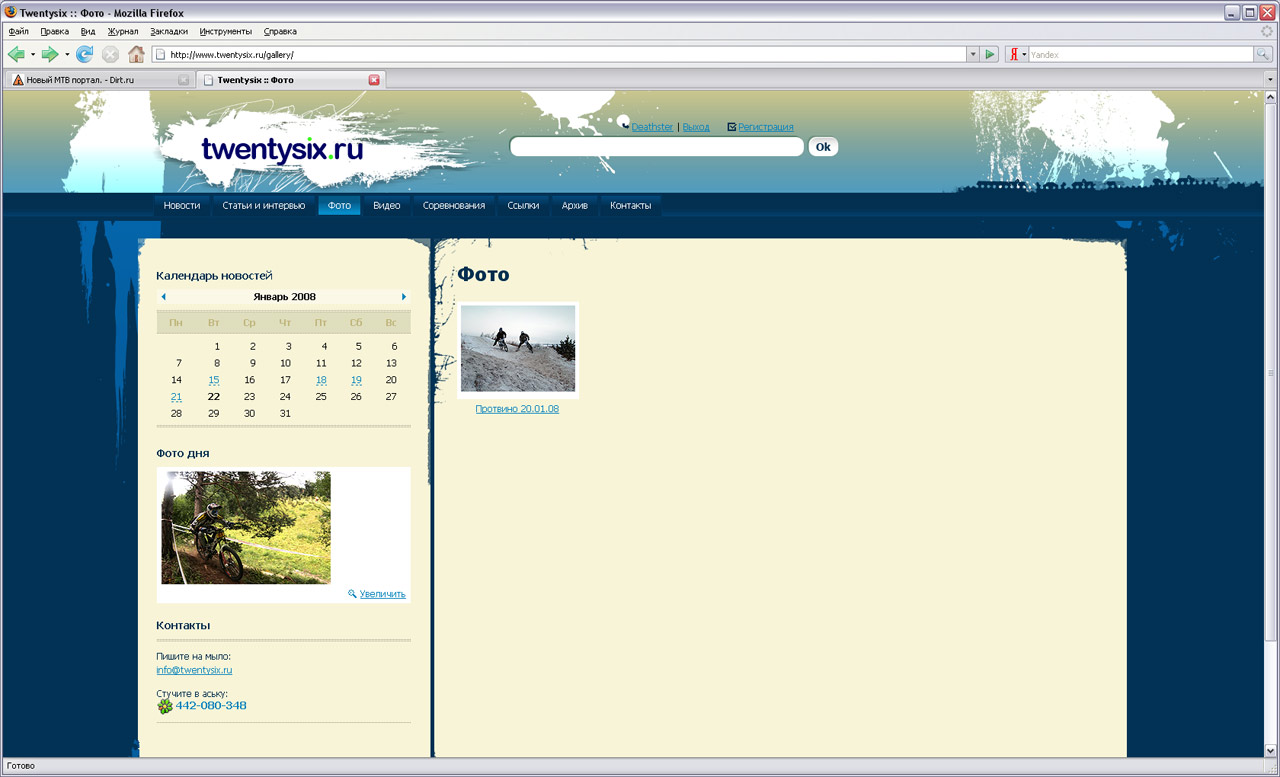
Task: Open the Ссылки site section
Action: click(x=523, y=206)
